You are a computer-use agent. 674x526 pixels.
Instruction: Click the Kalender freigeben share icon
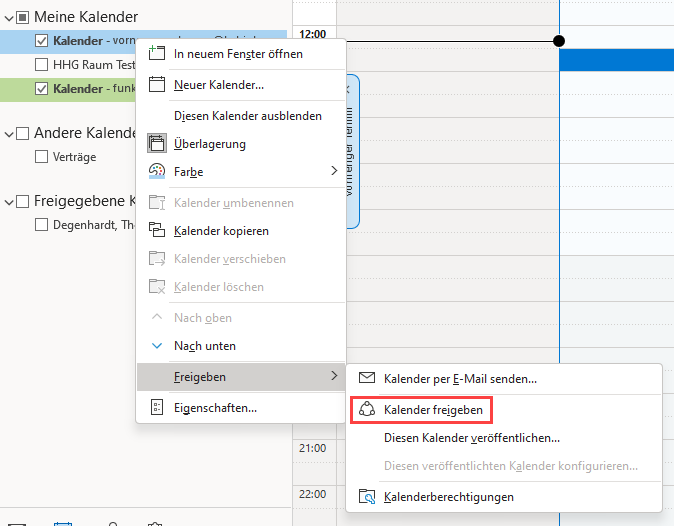(367, 409)
